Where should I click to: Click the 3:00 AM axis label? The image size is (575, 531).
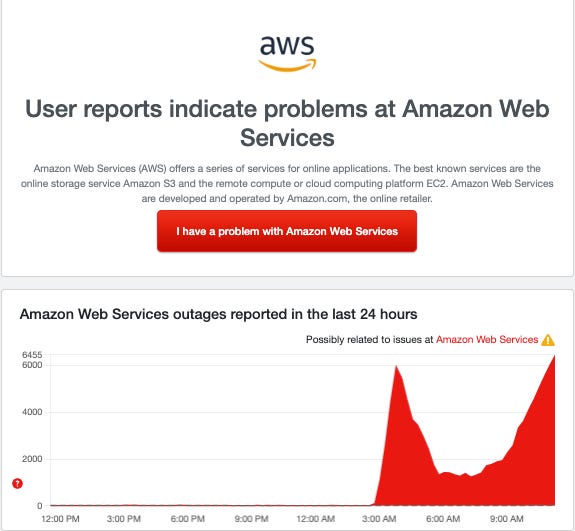click(379, 519)
